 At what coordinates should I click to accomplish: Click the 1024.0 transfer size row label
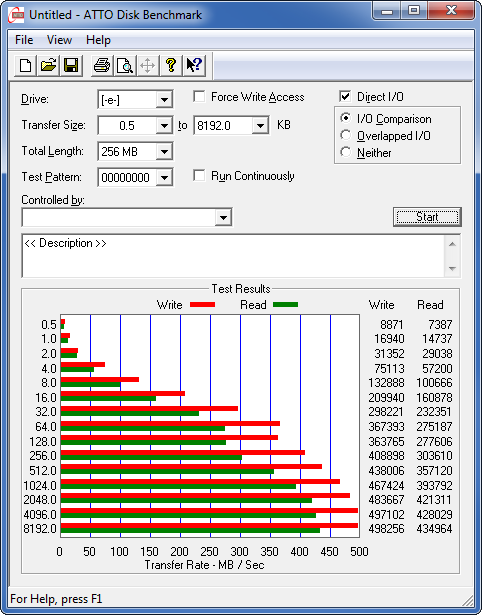40,486
